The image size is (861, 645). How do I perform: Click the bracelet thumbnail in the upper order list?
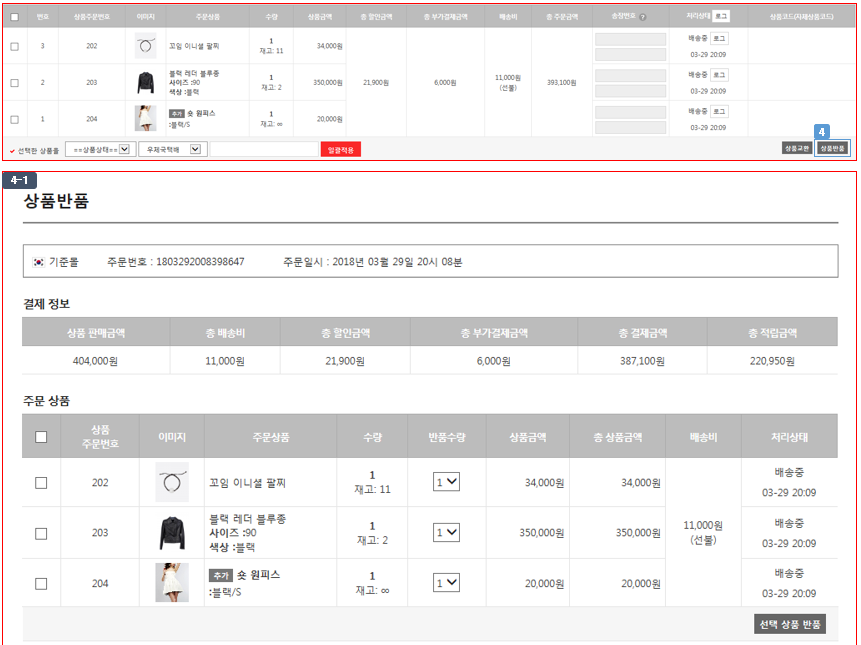coord(146,46)
